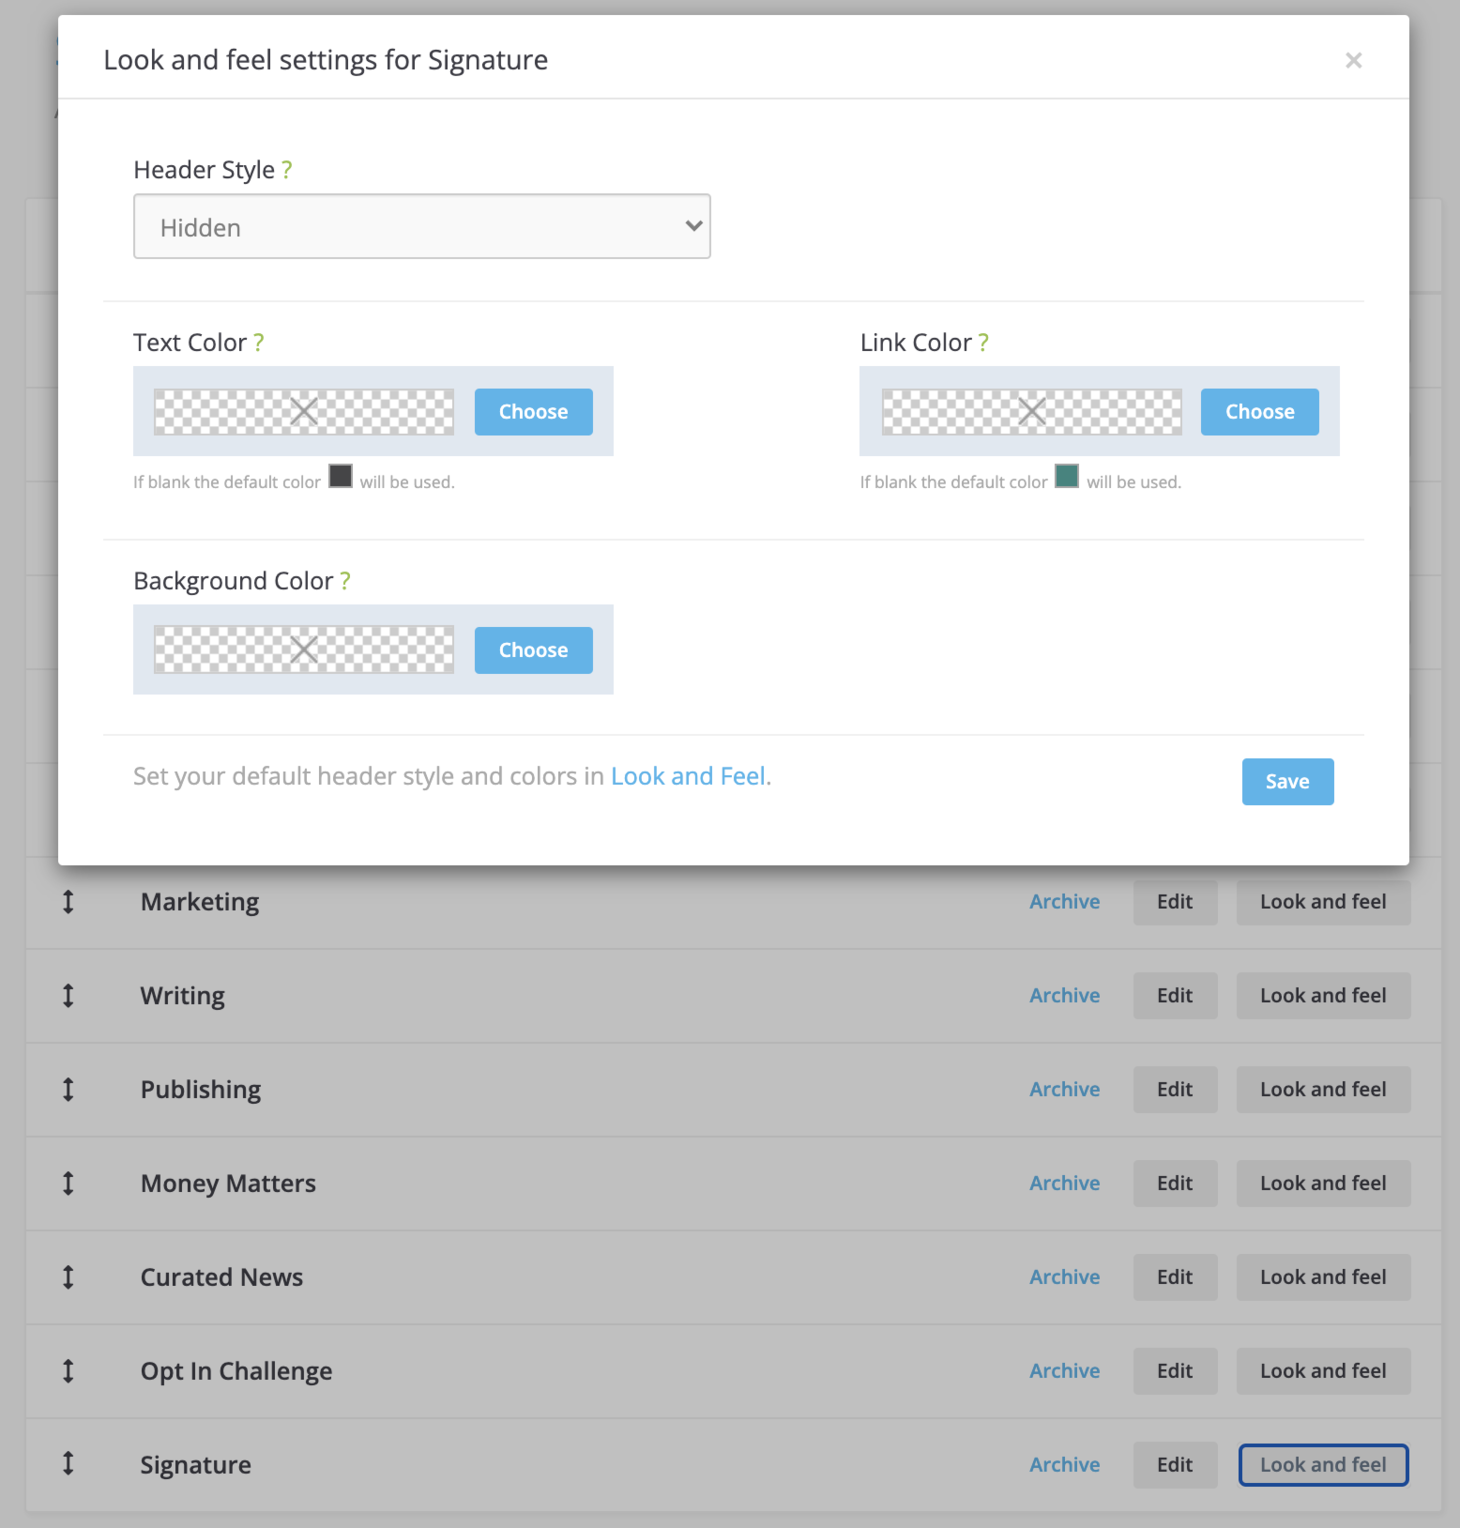Click the reorder arrow for Writing

68,996
